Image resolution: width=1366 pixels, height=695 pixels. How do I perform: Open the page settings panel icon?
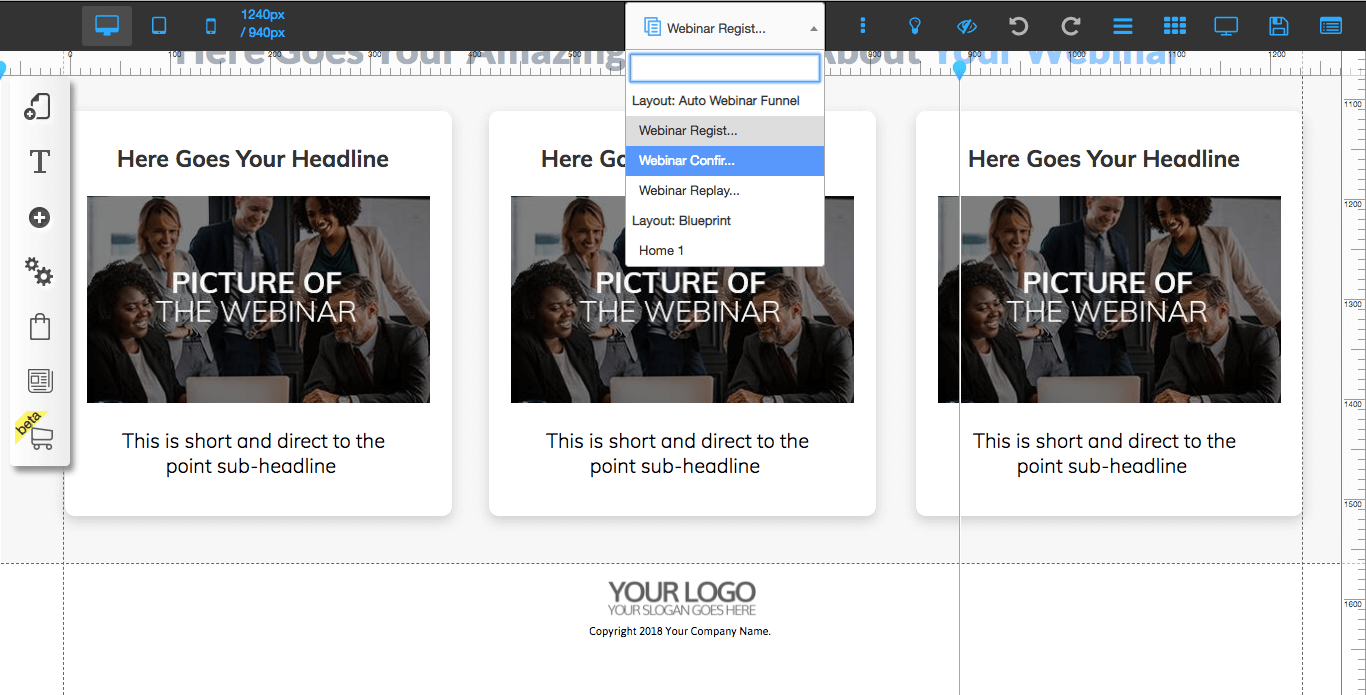point(1331,26)
